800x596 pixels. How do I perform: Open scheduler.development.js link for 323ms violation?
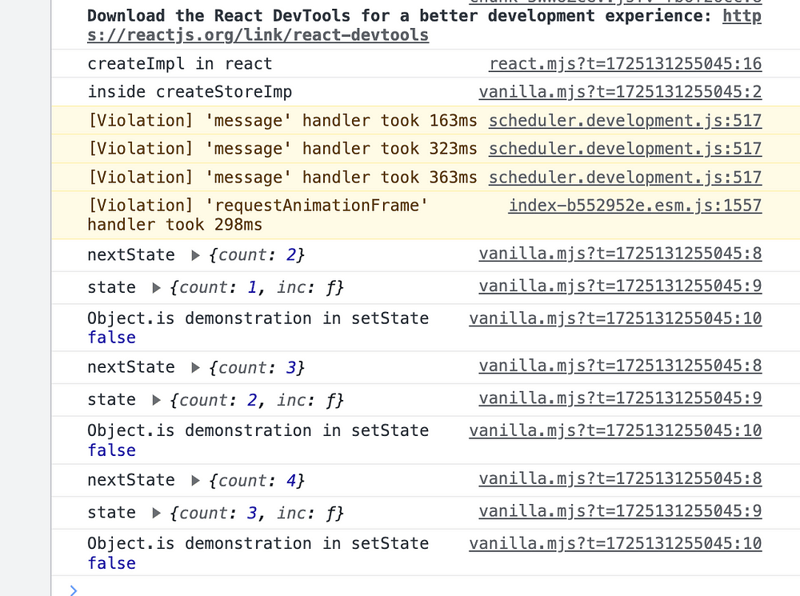pyautogui.click(x=626, y=148)
